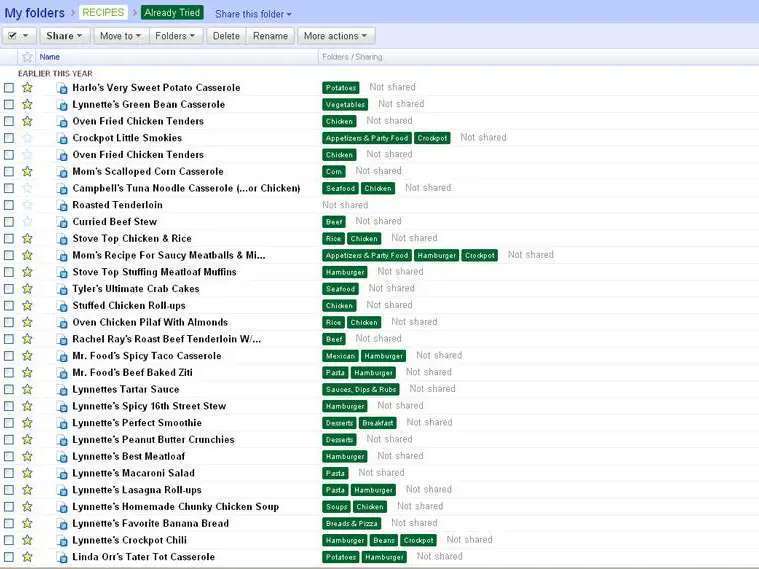
Task: Click document icon of Lynnette's Best Meatloaf
Action: (x=62, y=457)
